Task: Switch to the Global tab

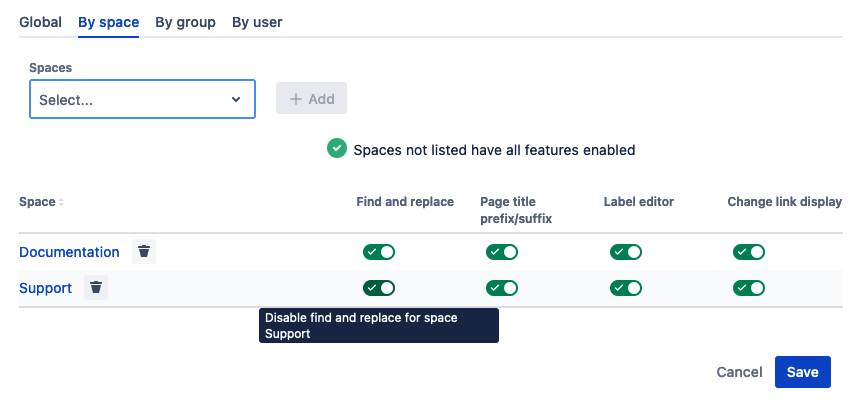Action: [40, 22]
